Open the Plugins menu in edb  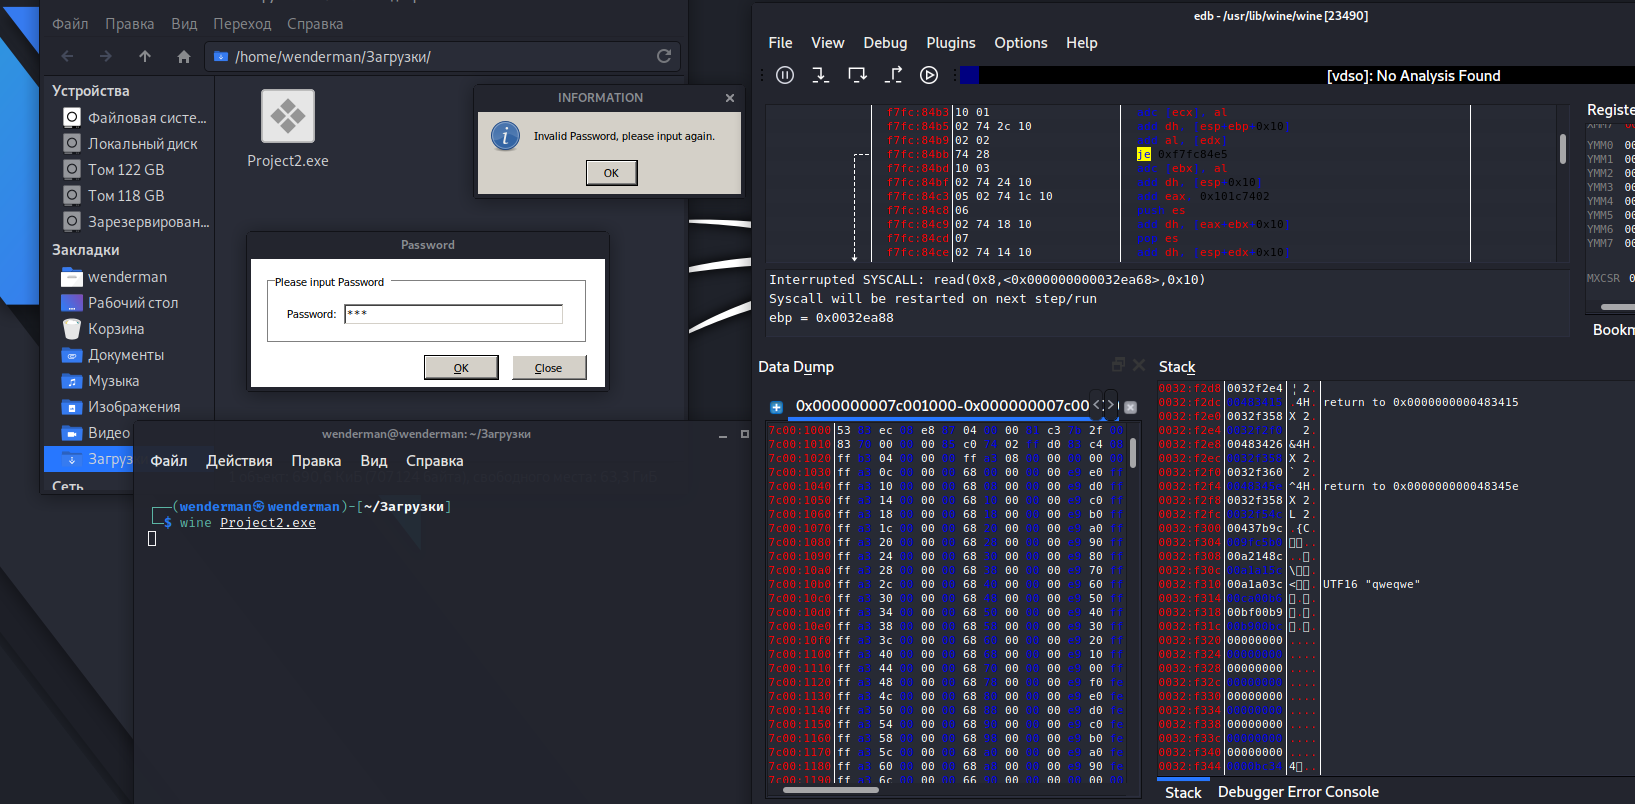click(x=950, y=43)
